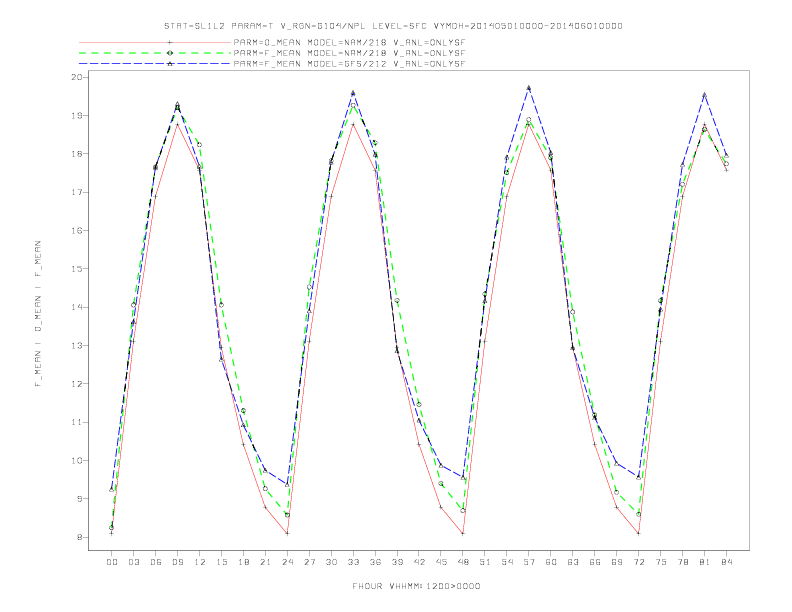
Task: Click x-axis forecast hour label 81
Action: click(x=705, y=562)
